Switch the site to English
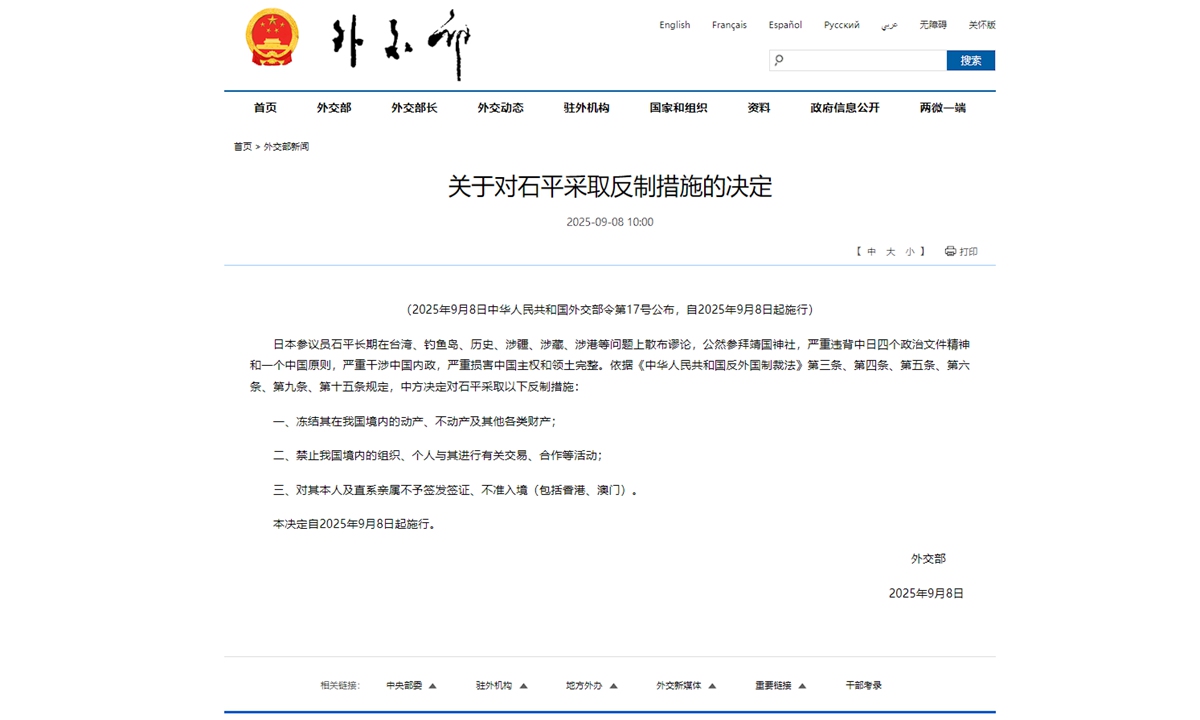This screenshot has height=720, width=1200. tap(674, 24)
